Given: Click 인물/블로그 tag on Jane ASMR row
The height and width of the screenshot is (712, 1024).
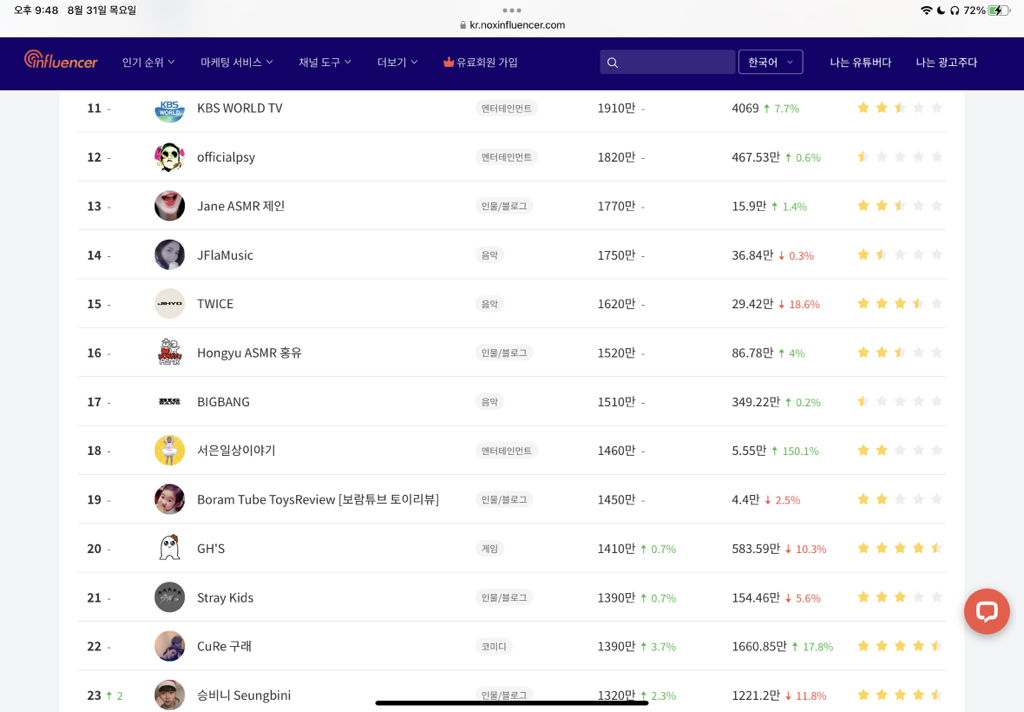Looking at the screenshot, I should pyautogui.click(x=504, y=206).
